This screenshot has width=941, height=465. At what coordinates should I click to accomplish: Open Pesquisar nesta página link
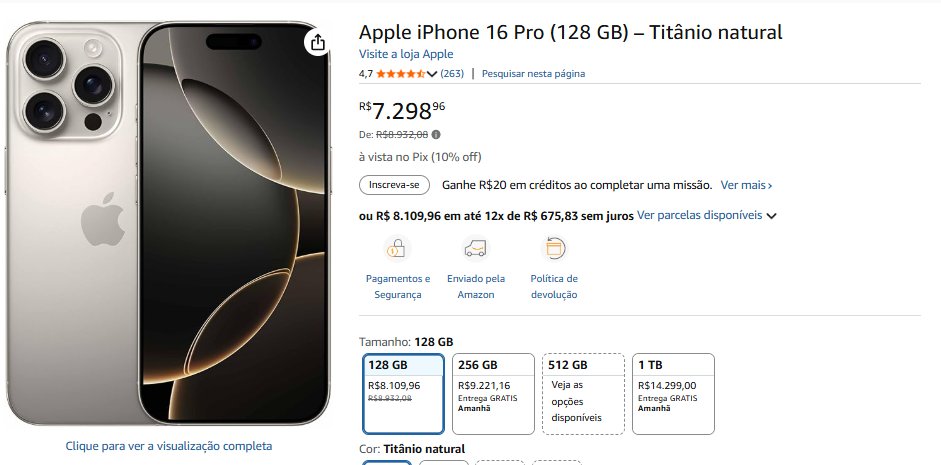pyautogui.click(x=533, y=74)
